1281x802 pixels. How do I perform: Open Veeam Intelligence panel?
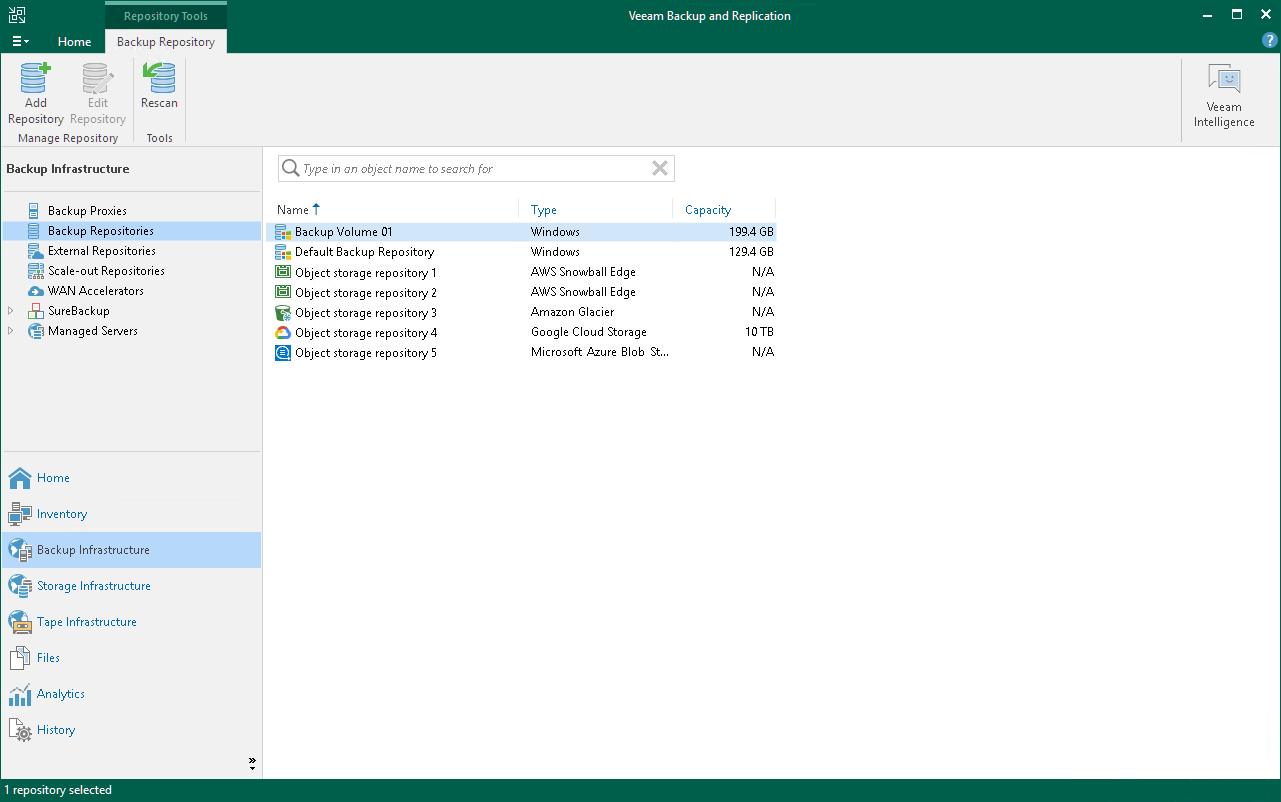click(x=1223, y=96)
